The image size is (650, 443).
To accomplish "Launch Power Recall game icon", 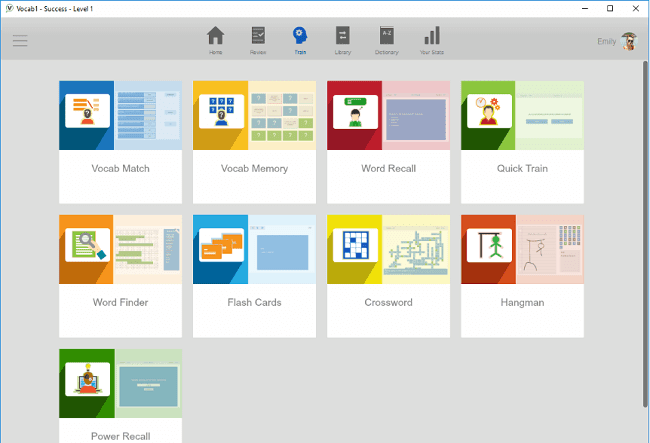I will click(87, 379).
